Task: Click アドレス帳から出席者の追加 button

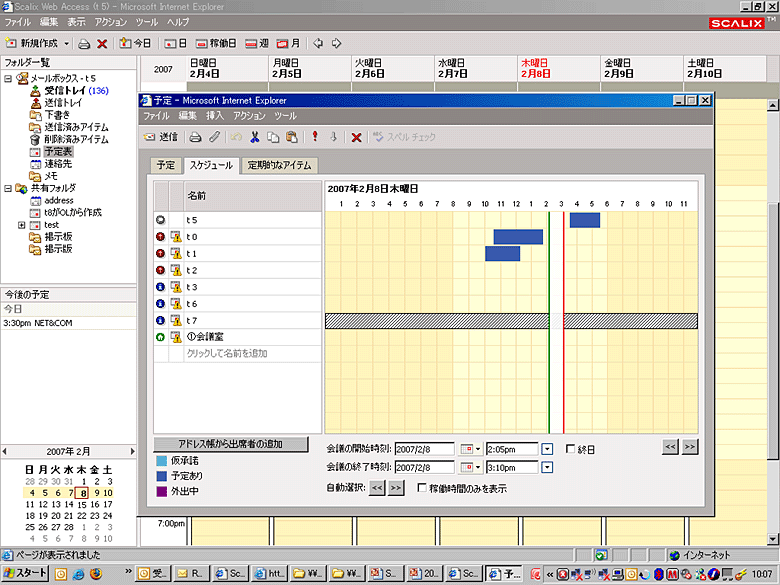Action: pos(229,444)
